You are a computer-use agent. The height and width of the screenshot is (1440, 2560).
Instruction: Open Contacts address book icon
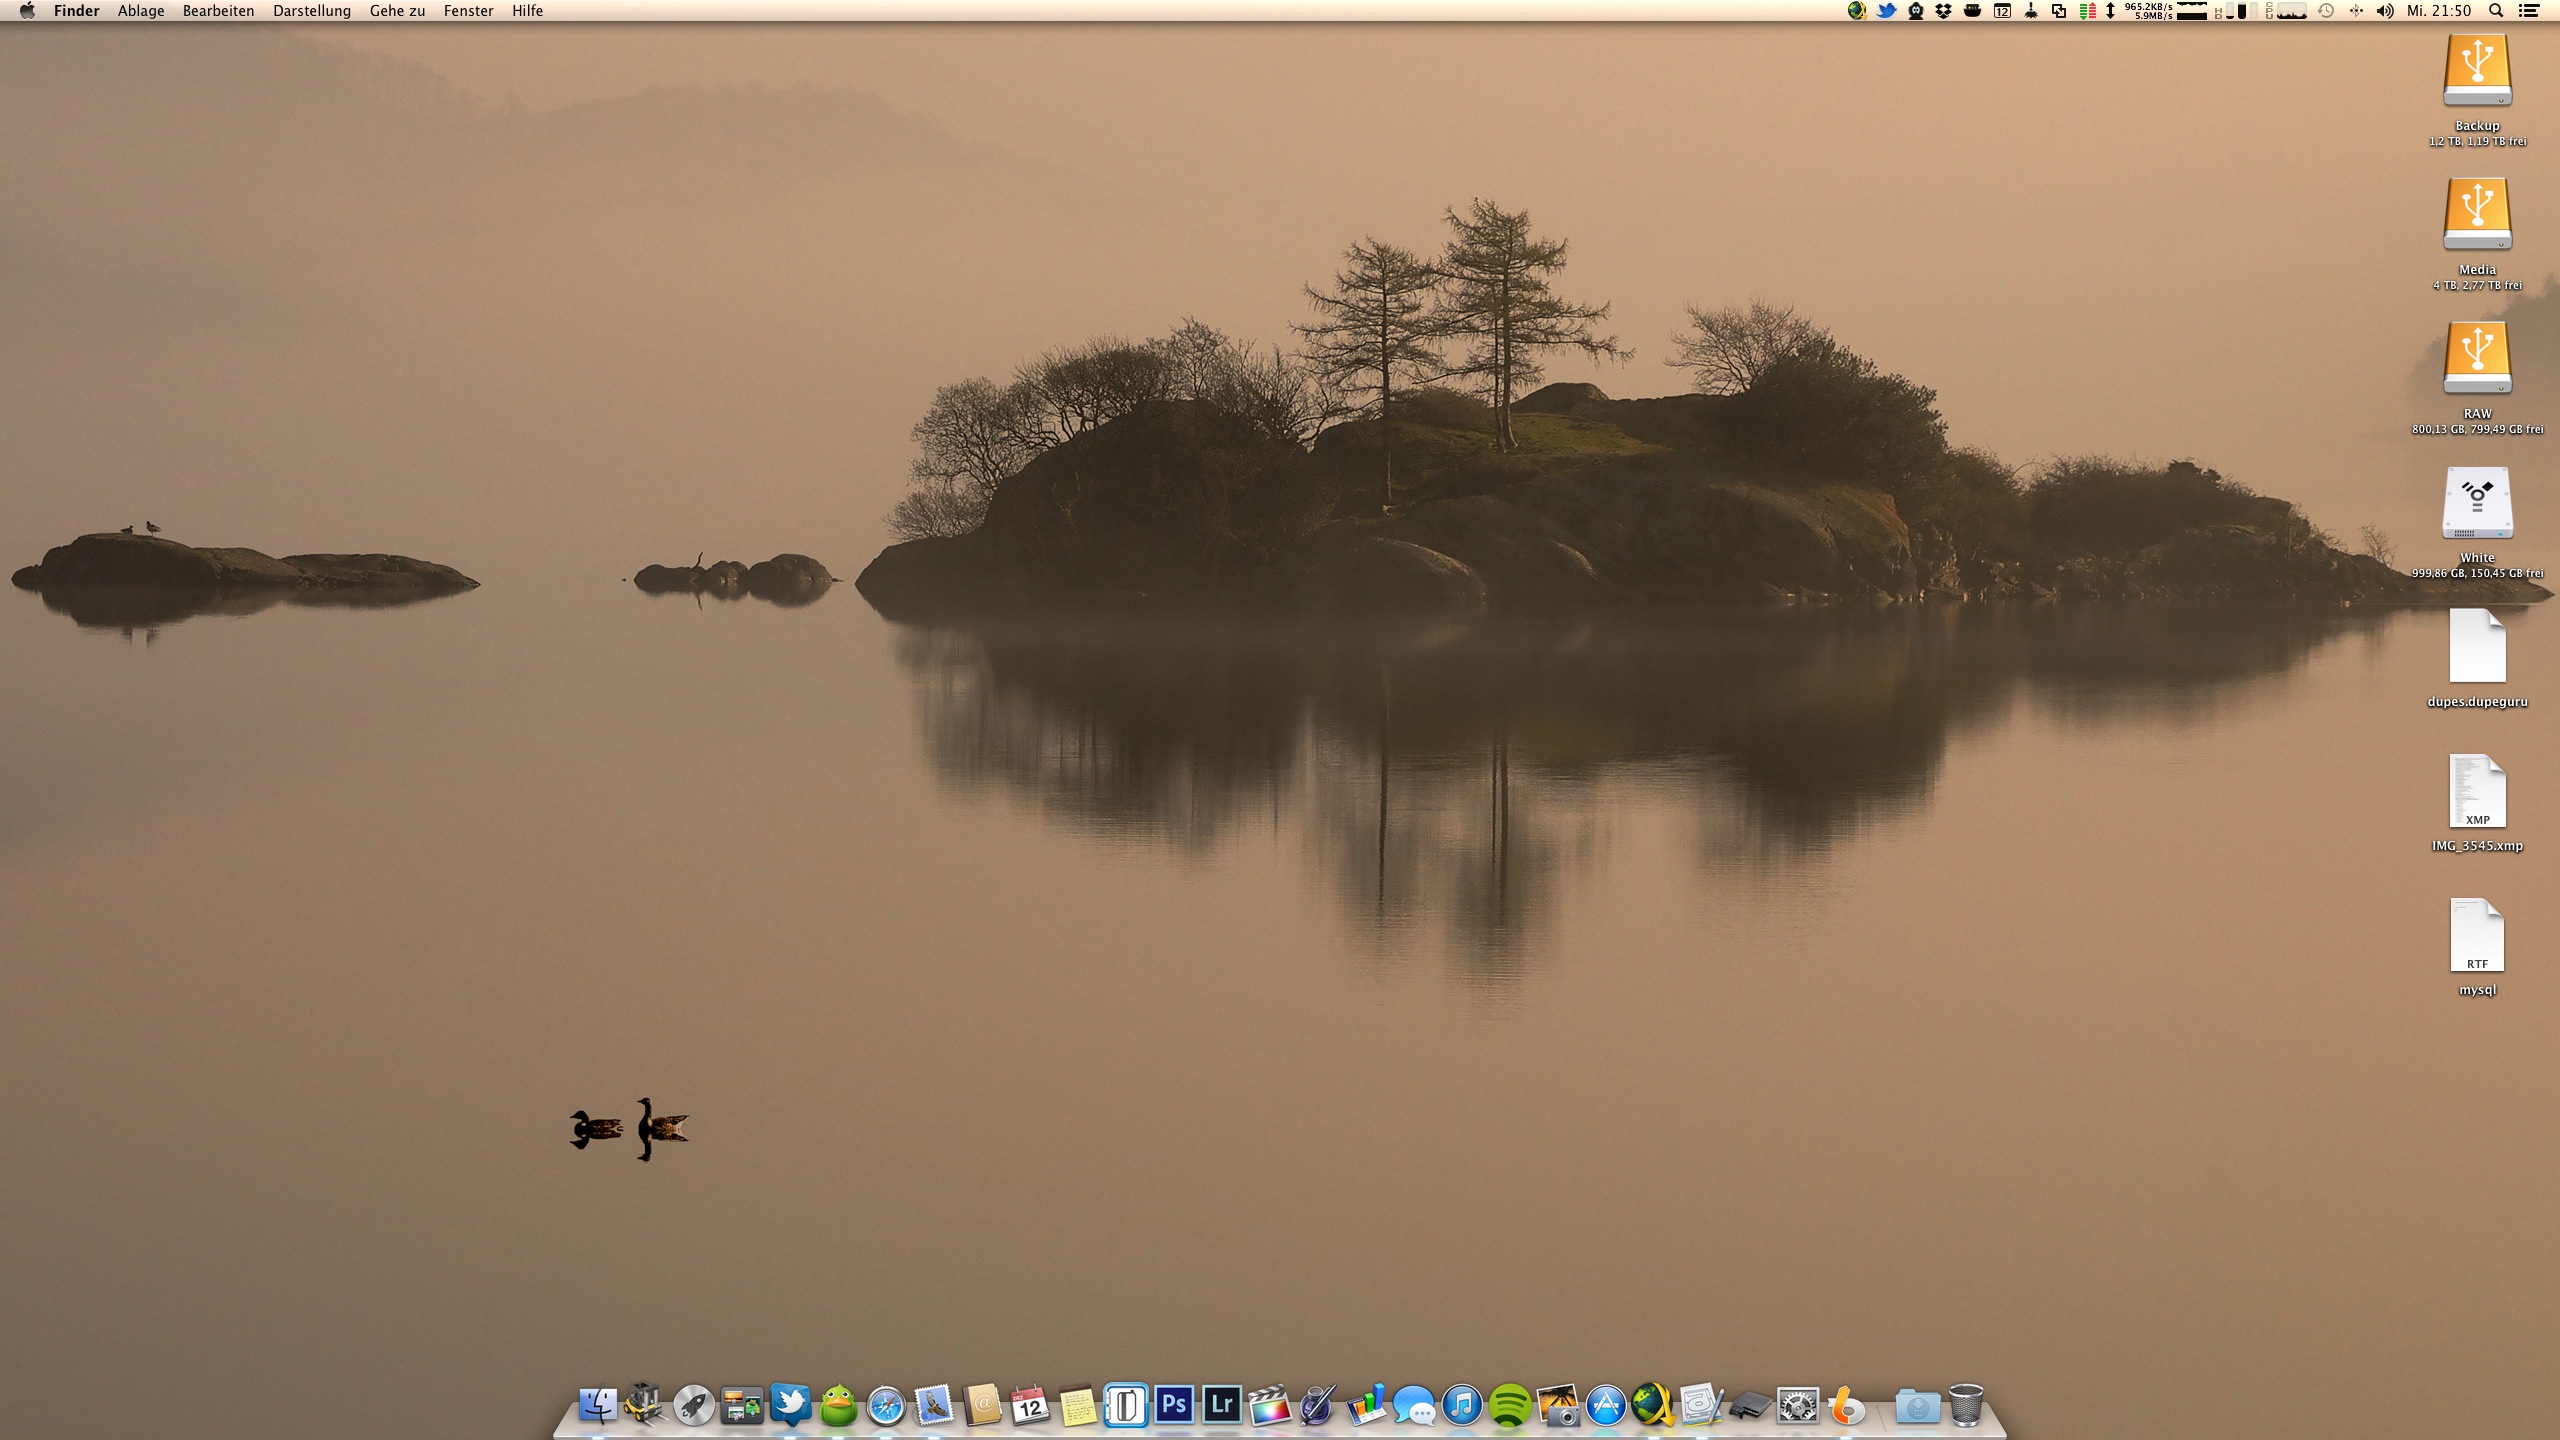(982, 1405)
